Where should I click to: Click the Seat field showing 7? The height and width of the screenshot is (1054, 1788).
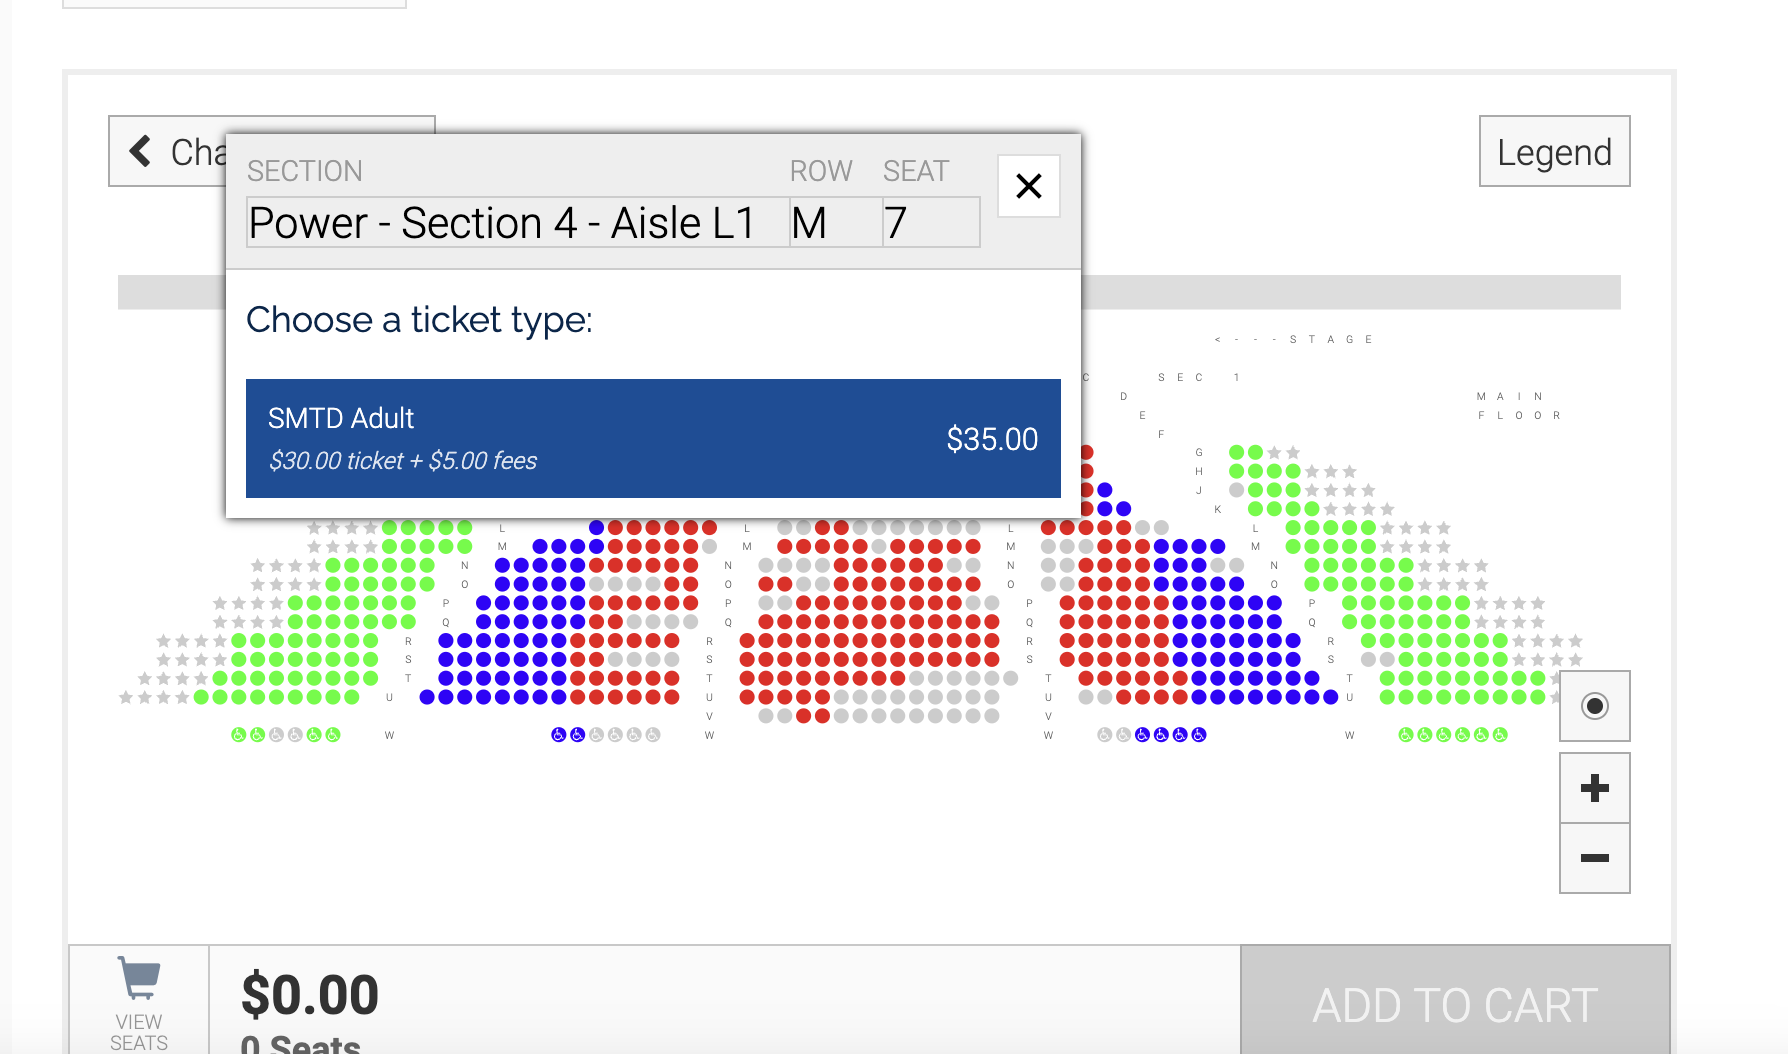point(930,223)
